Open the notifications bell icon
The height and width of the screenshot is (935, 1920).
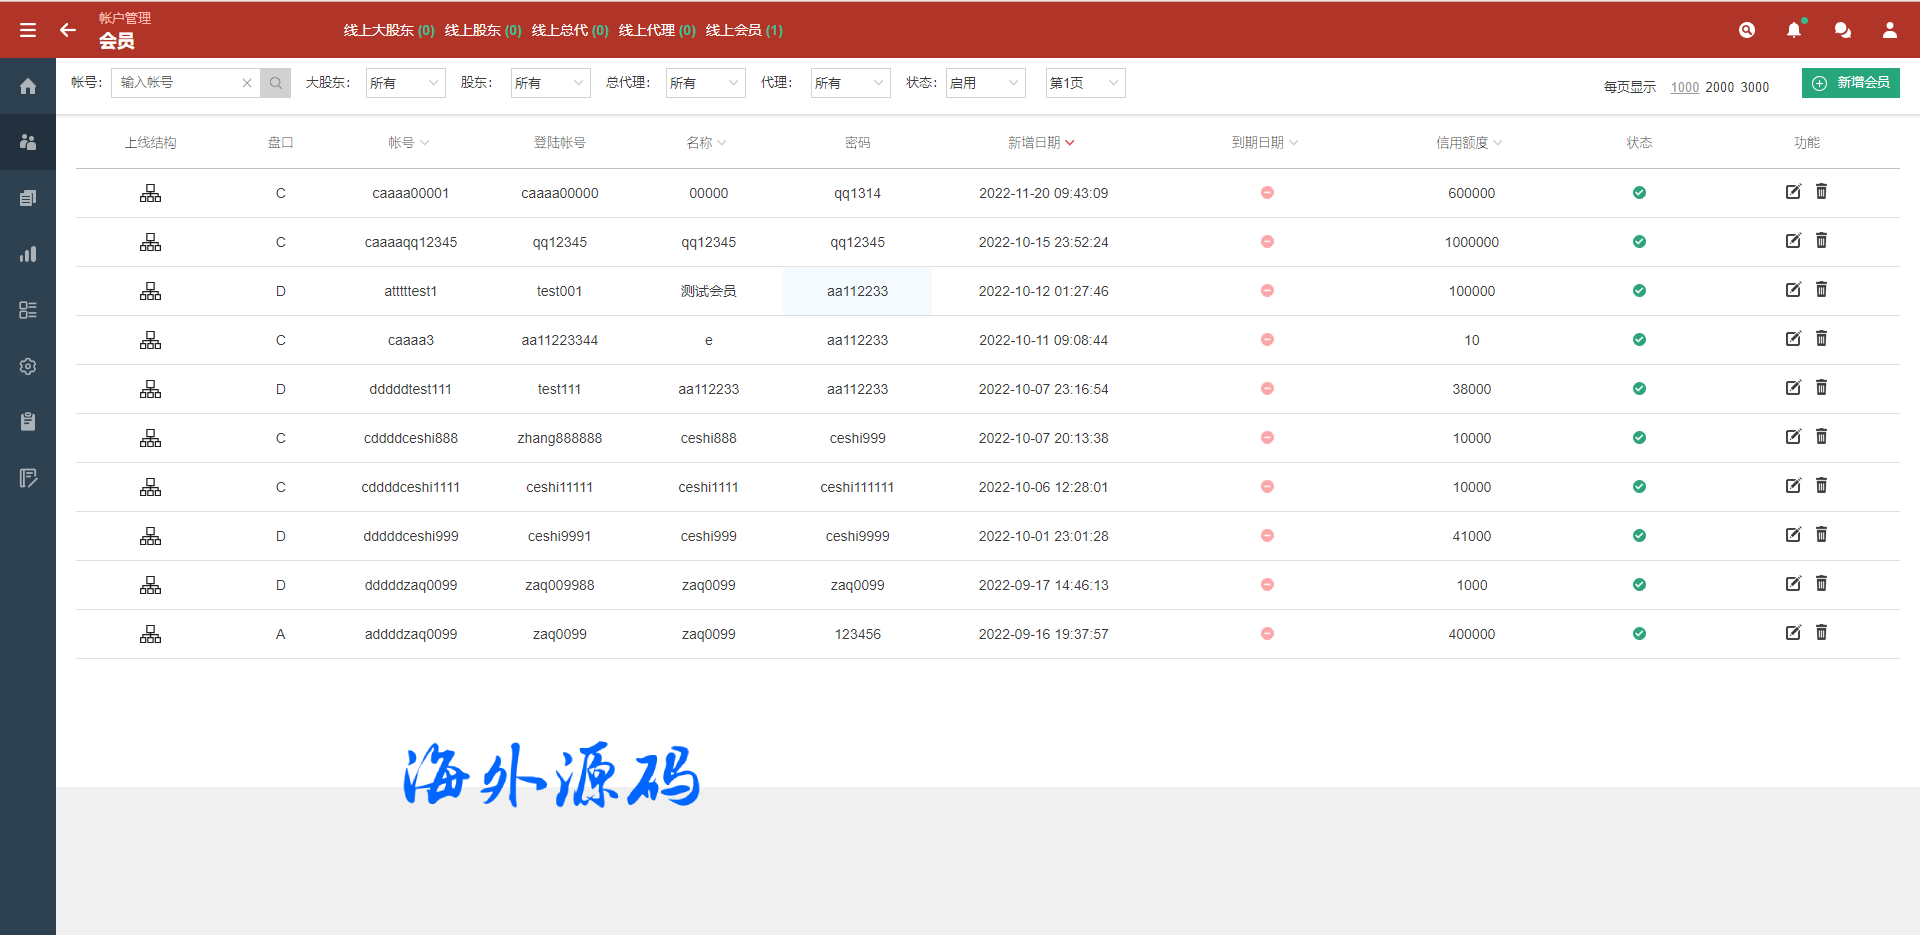pyautogui.click(x=1794, y=30)
